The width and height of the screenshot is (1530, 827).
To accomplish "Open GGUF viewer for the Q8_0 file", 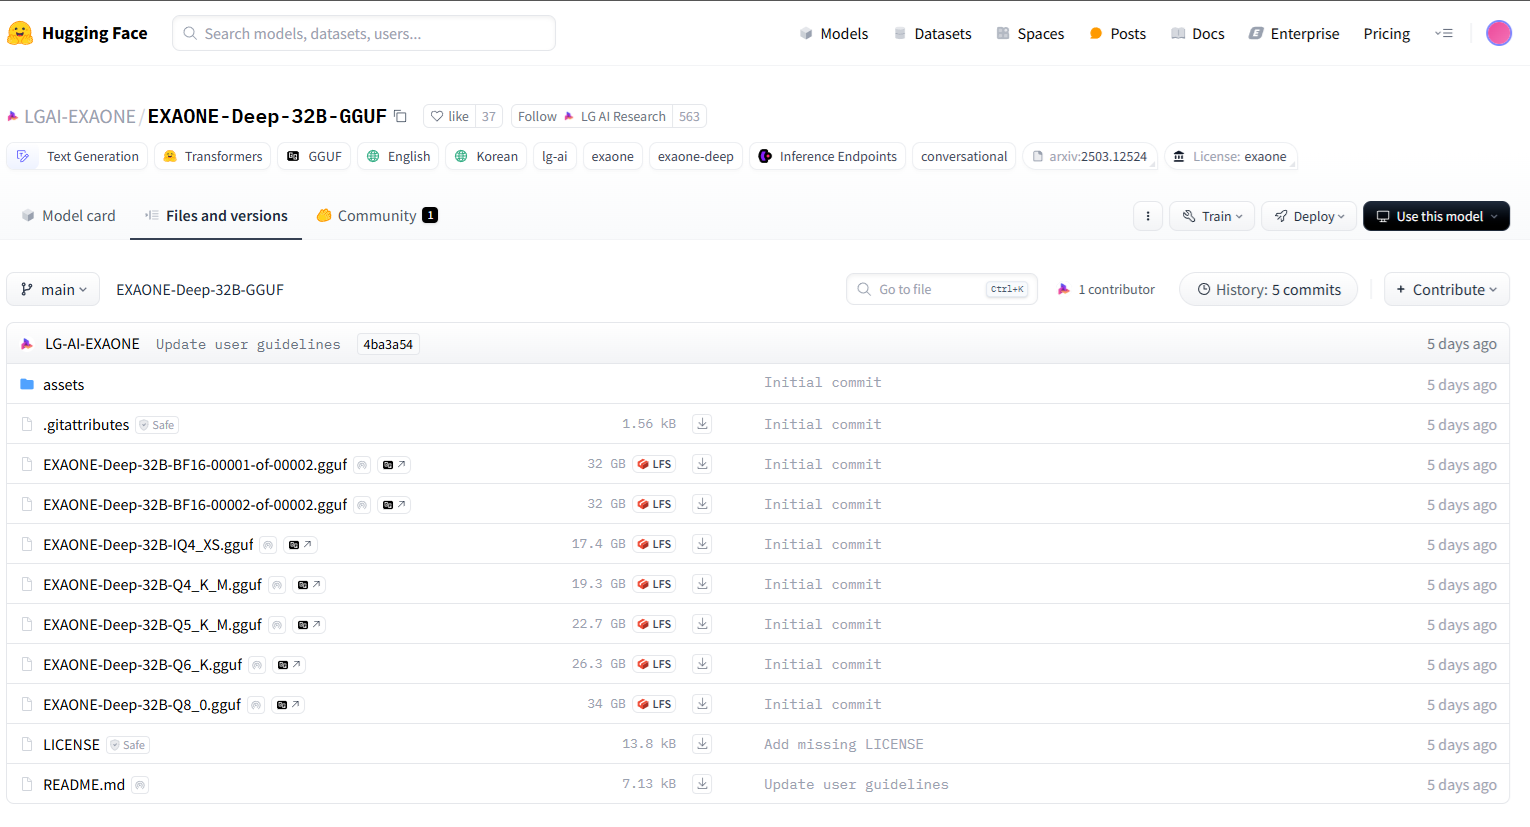I will [288, 705].
